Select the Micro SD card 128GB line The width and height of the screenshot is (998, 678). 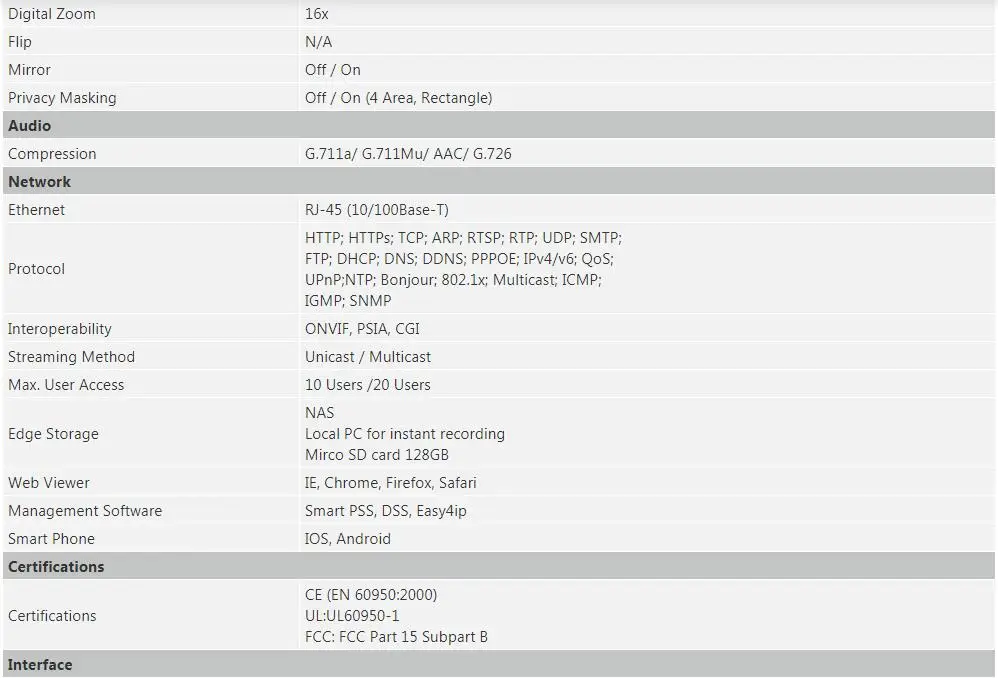(377, 455)
